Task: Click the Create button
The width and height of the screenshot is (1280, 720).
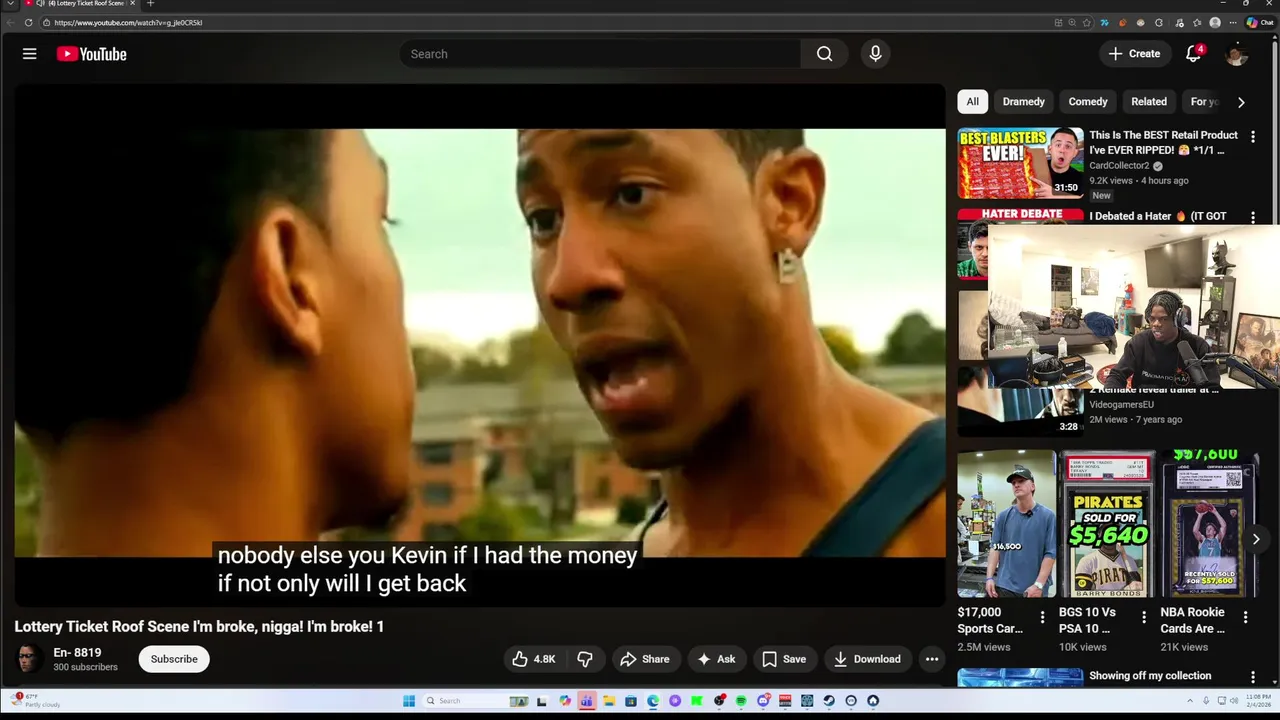Action: tap(1135, 54)
